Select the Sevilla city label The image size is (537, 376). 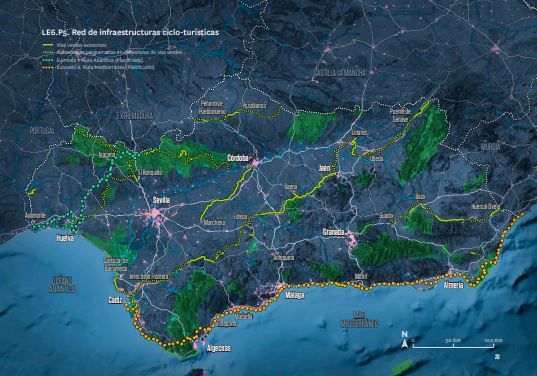161,200
